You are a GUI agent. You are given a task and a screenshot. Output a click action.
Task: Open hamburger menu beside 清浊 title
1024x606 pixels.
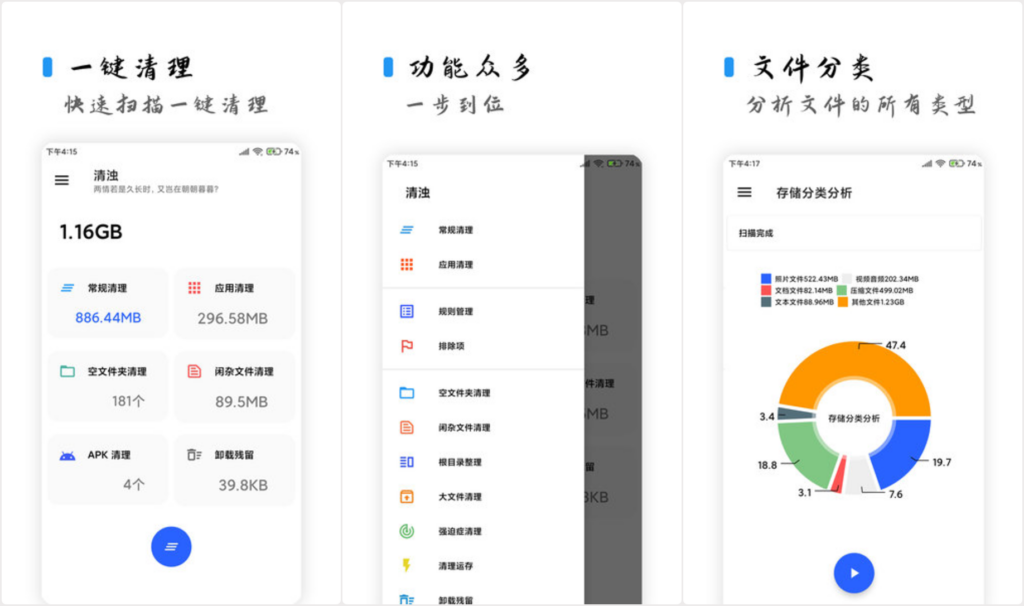(62, 181)
